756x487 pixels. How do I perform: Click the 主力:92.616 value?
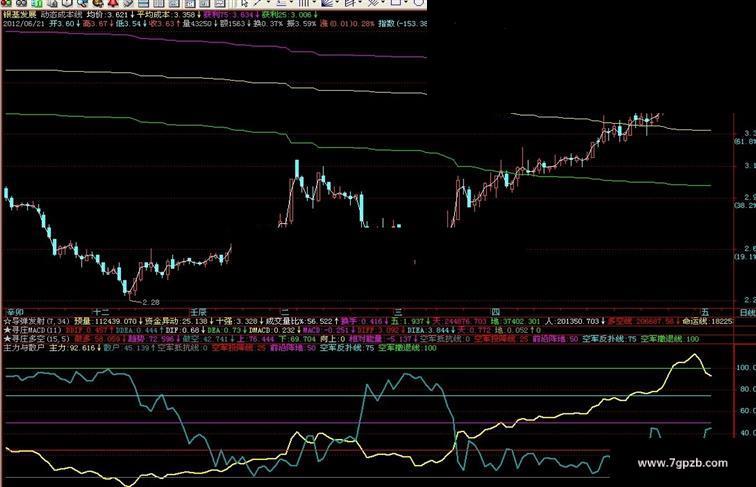click(x=72, y=348)
